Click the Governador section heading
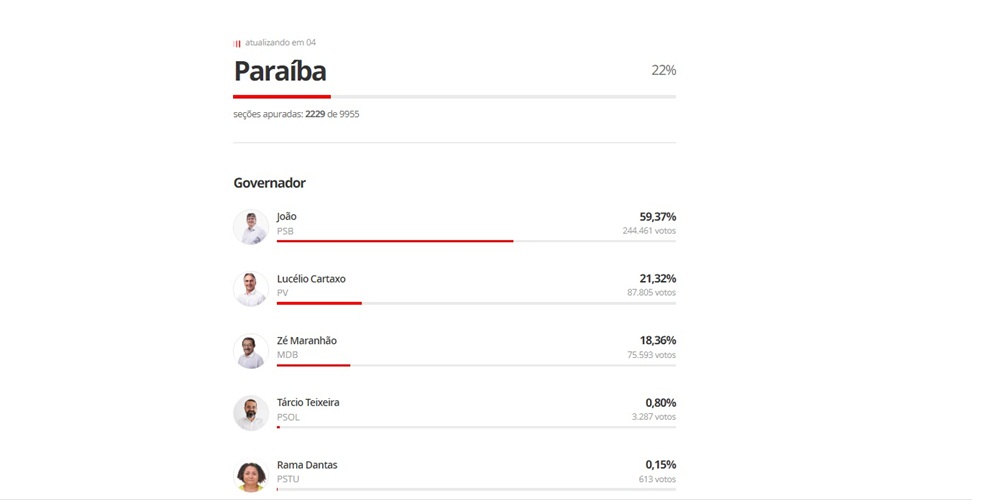Screen dimensions: 1000x500 (270, 183)
